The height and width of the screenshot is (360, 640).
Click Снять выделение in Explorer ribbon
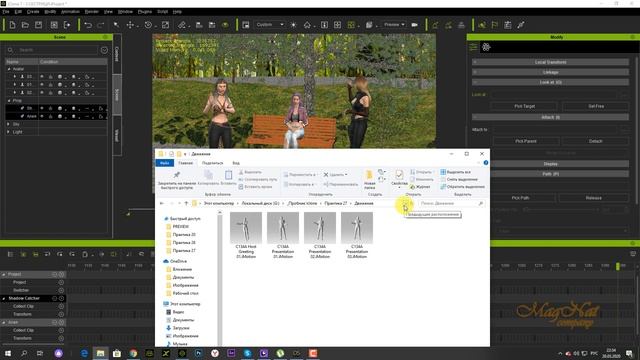(x=459, y=180)
